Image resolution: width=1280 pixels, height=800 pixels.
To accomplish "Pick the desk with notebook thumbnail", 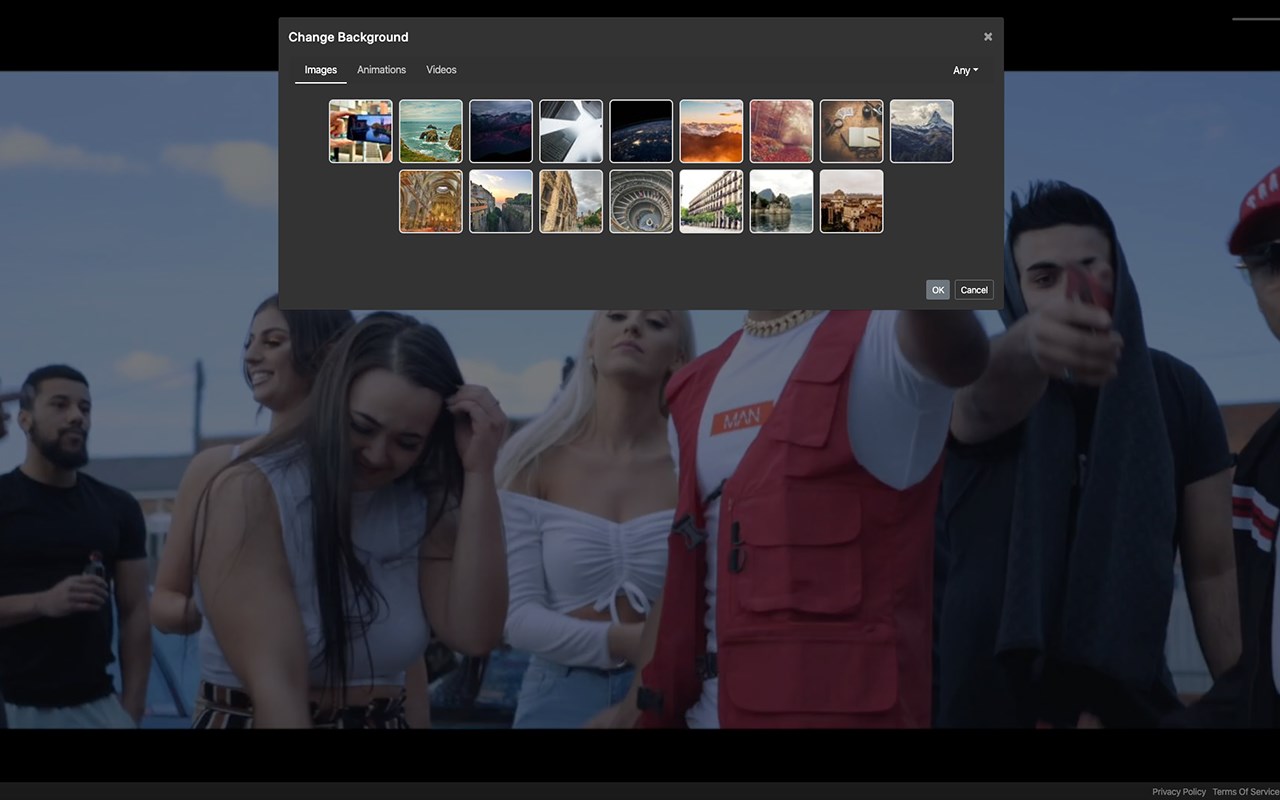I will [851, 131].
